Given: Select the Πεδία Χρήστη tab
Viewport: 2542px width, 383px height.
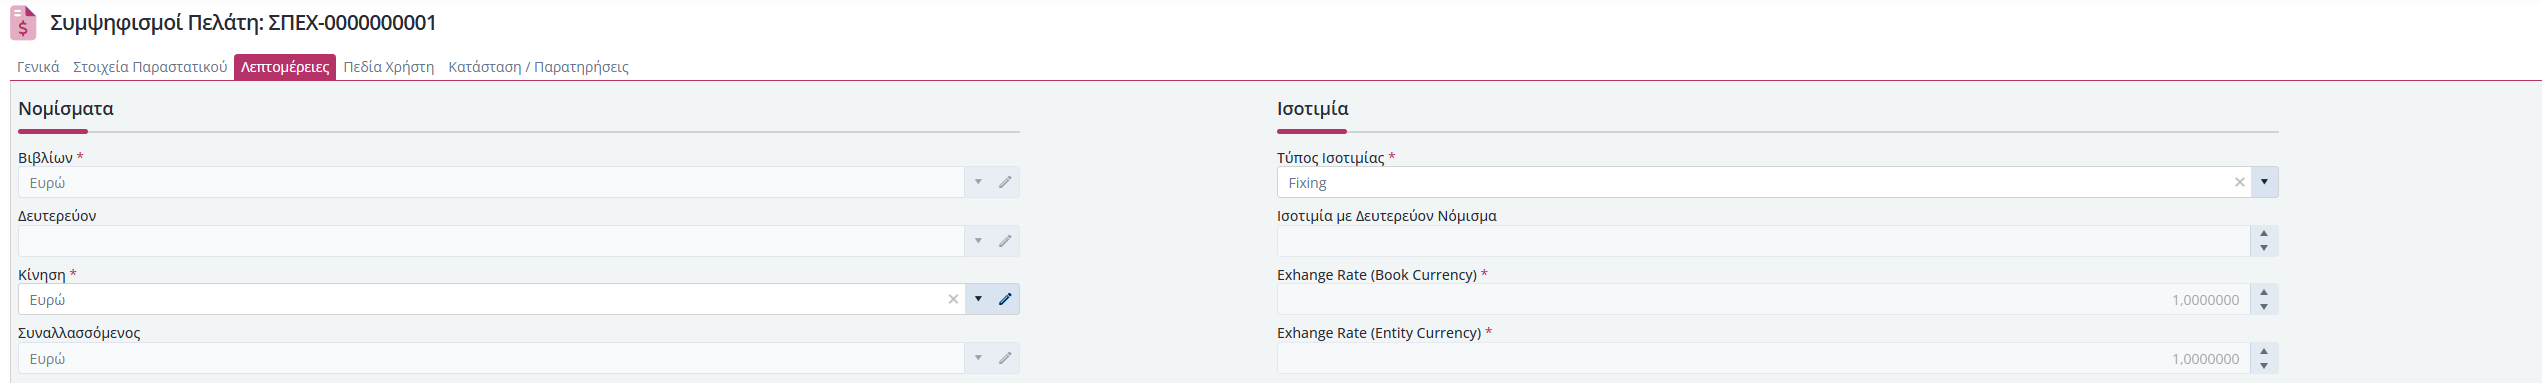Looking at the screenshot, I should tap(389, 67).
